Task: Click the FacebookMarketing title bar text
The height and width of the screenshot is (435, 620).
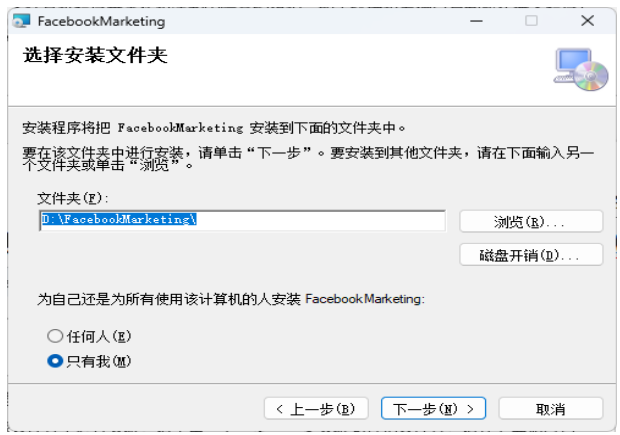Action: pos(101,21)
